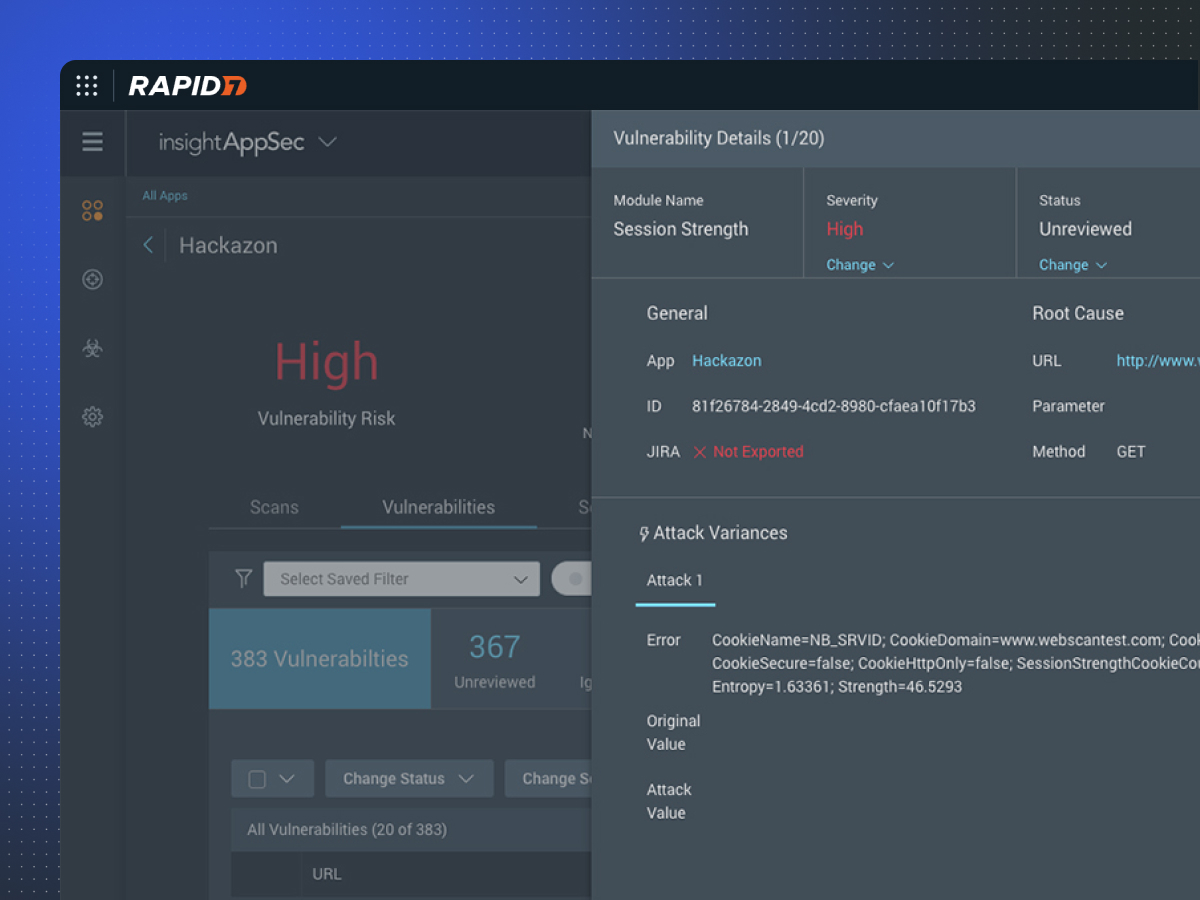This screenshot has height=900, width=1200.
Task: Open the Hackazon app link in General
Action: point(726,361)
